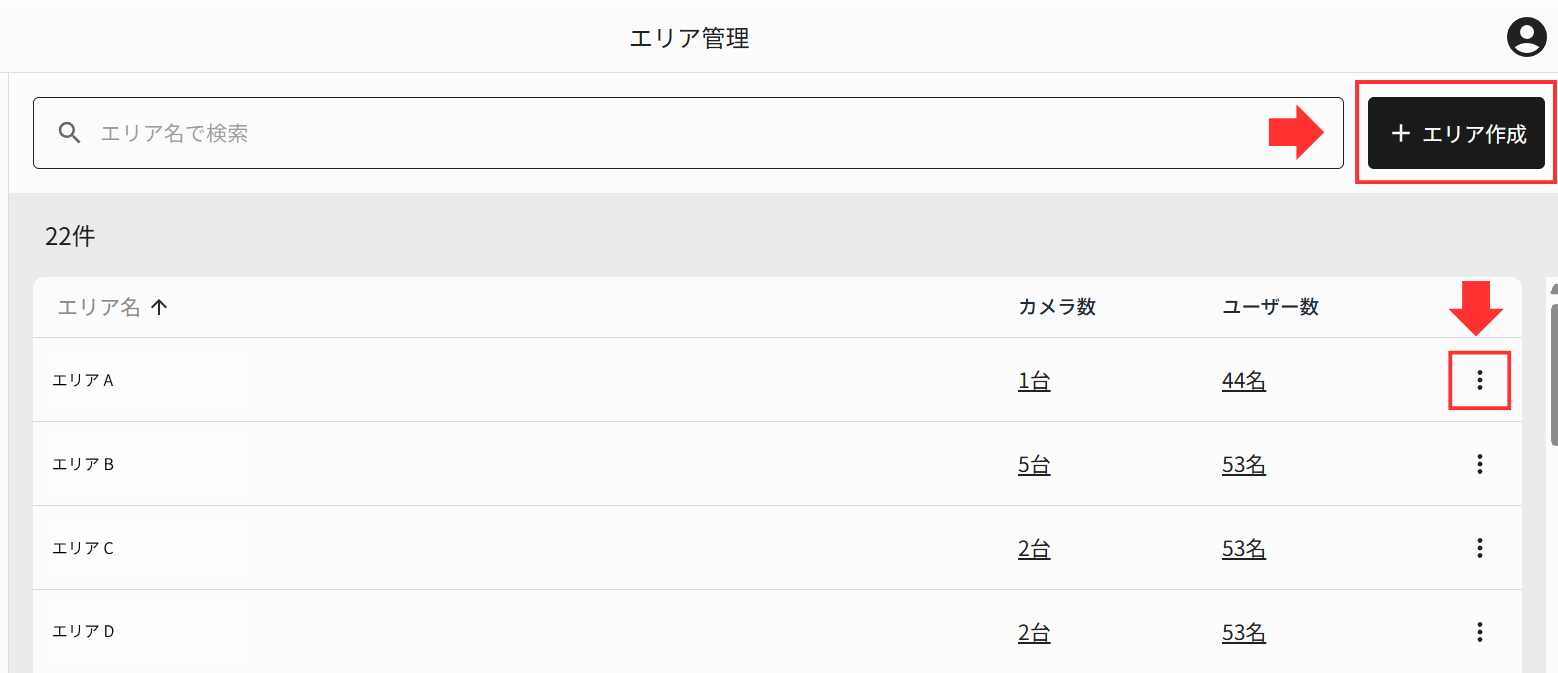Focus the エリア名で検索 search field
The height and width of the screenshot is (673, 1558).
(688, 133)
